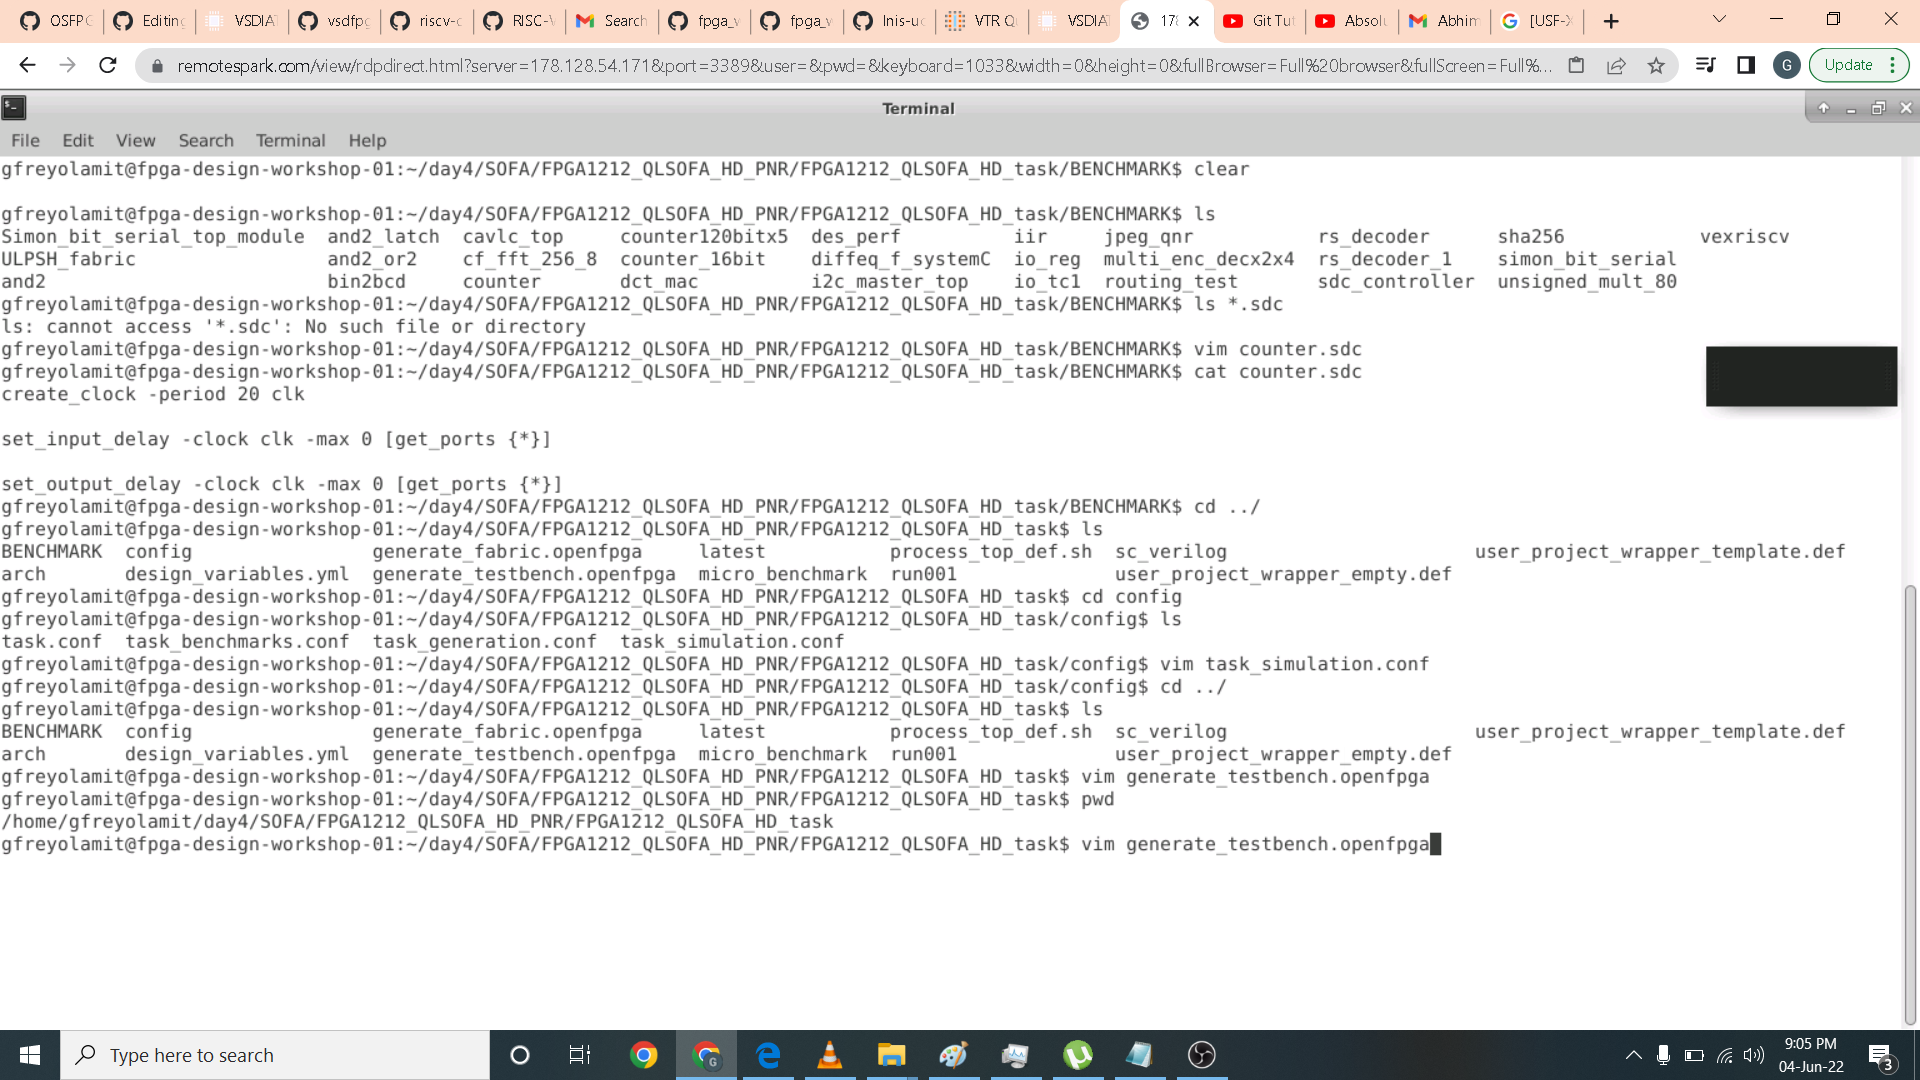
Task: Toggle the volume speaker tray icon
Action: 1753,1055
